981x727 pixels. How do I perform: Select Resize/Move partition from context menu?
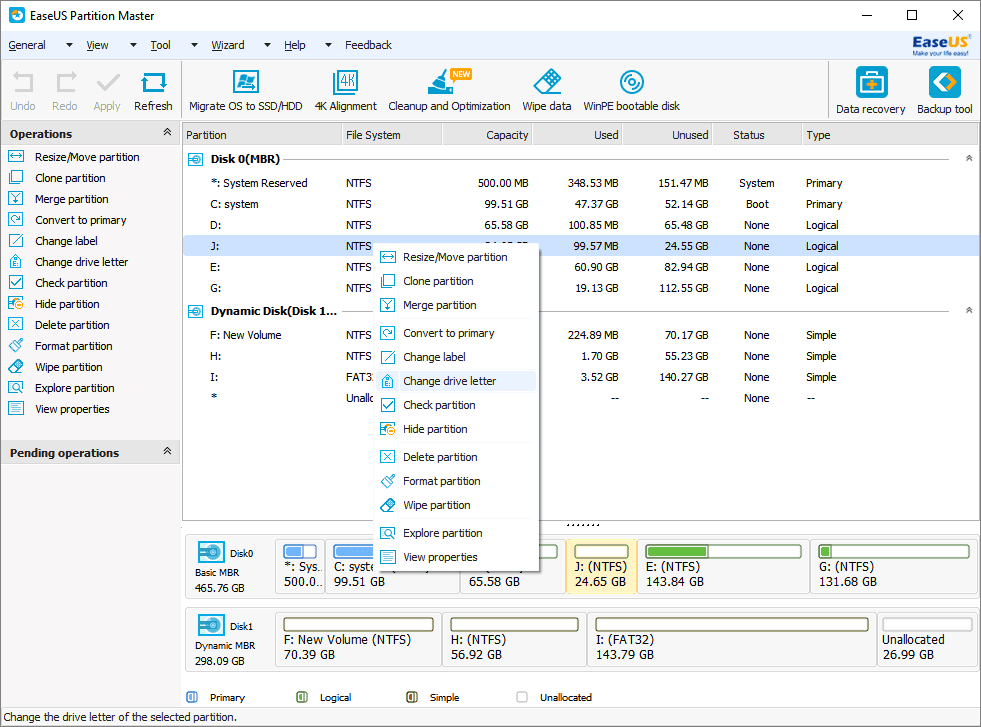[455, 257]
